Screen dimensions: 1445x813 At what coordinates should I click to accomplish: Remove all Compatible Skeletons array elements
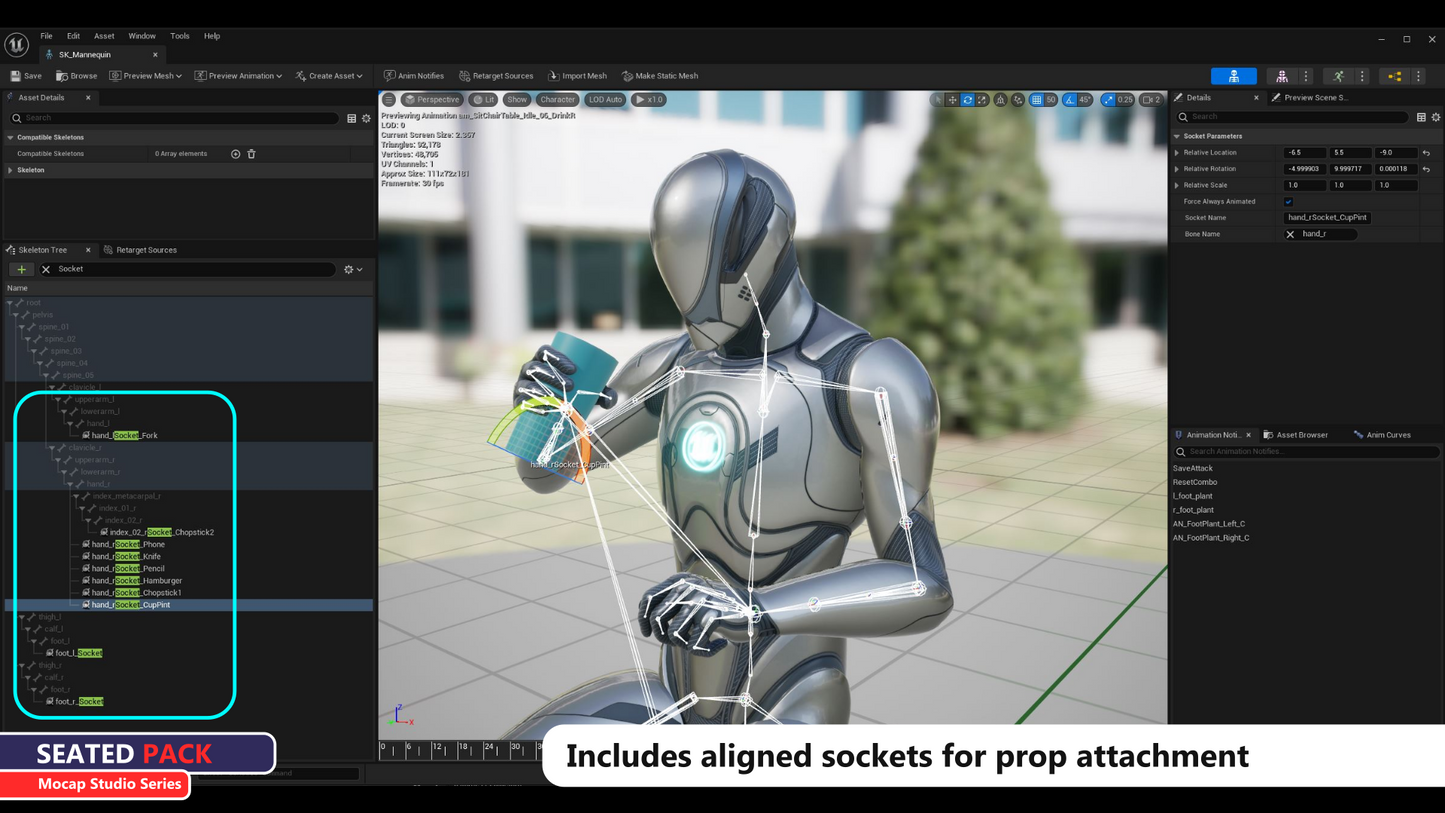(252, 154)
